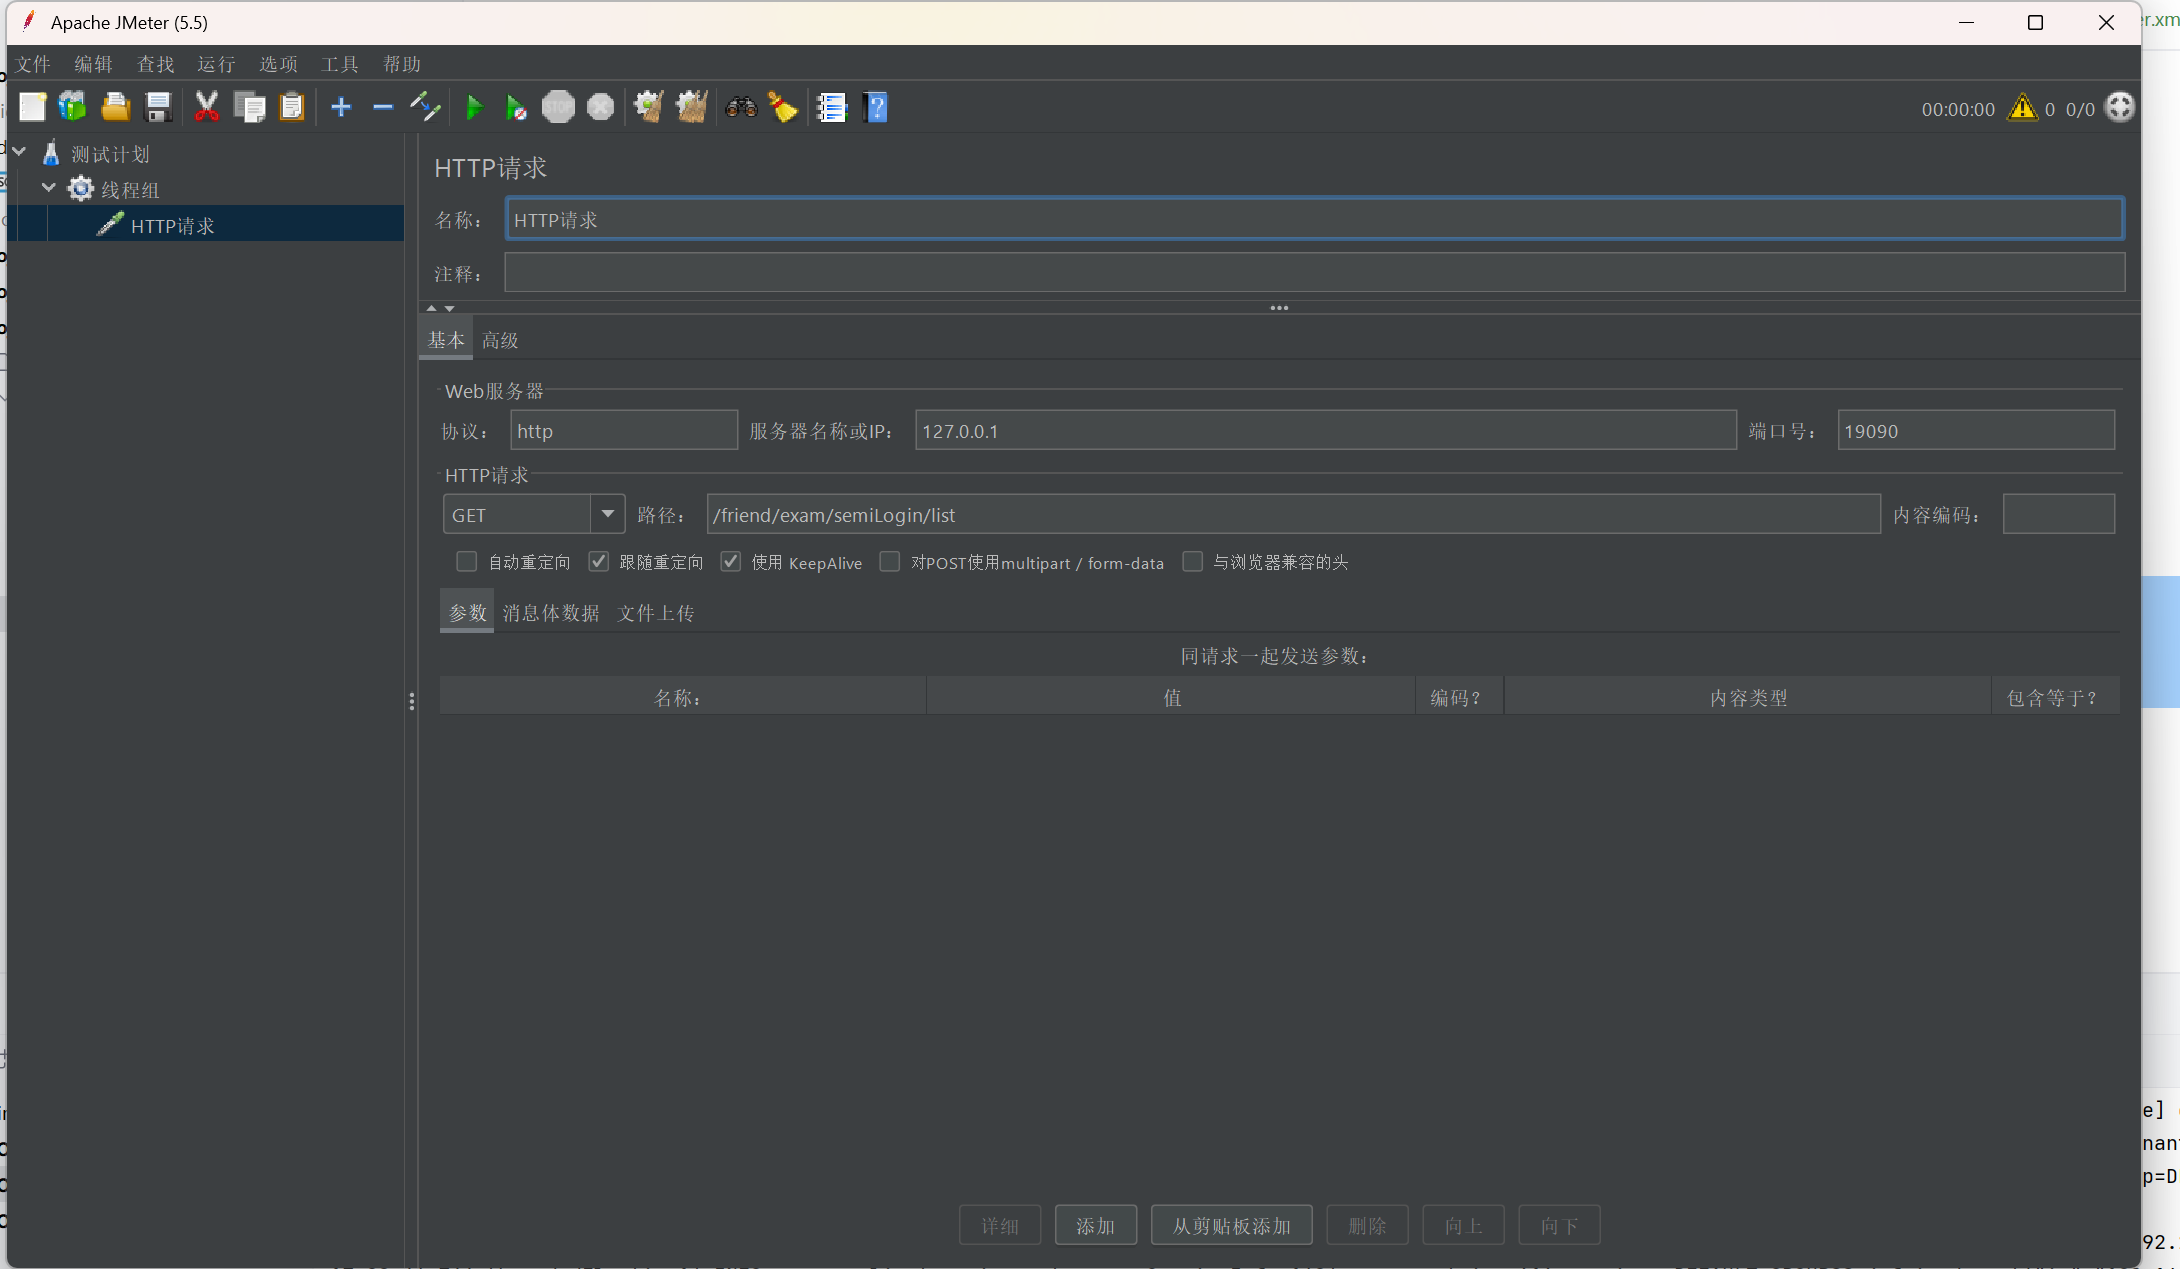The width and height of the screenshot is (2180, 1269).
Task: Select the 线程组 tree node
Action: pos(130,190)
